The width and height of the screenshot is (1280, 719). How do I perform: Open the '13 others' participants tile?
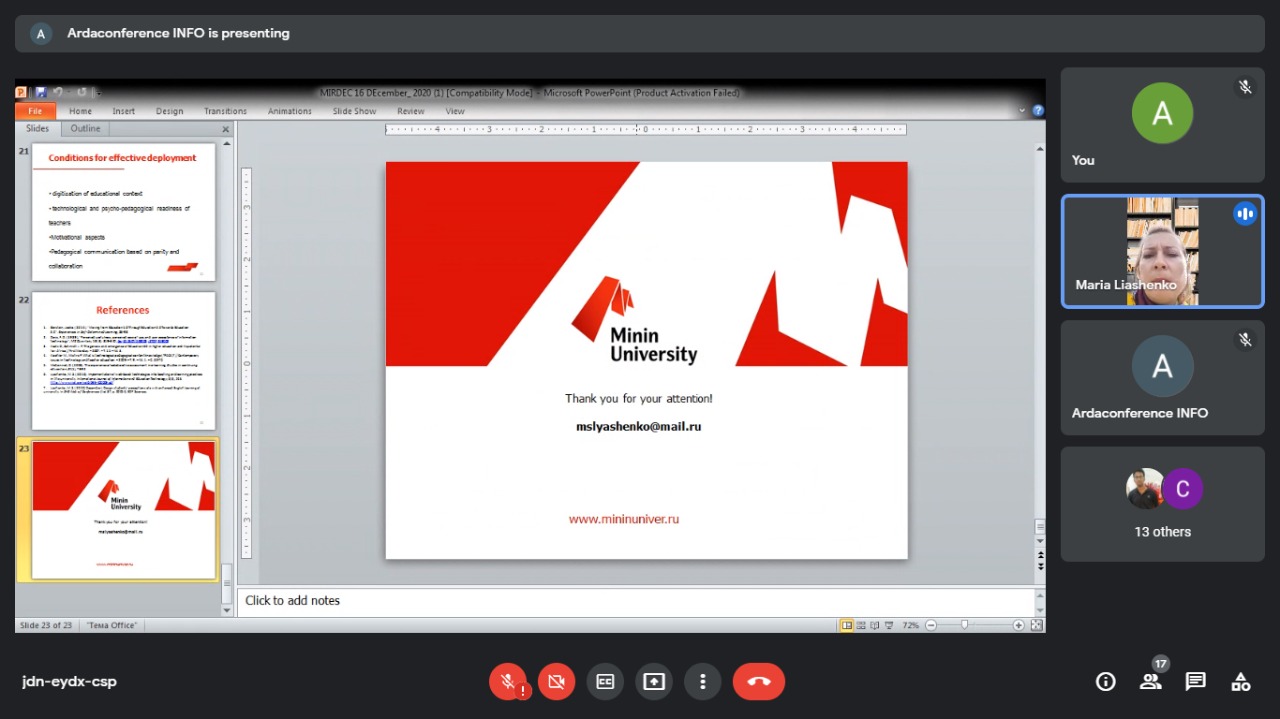pos(1162,503)
